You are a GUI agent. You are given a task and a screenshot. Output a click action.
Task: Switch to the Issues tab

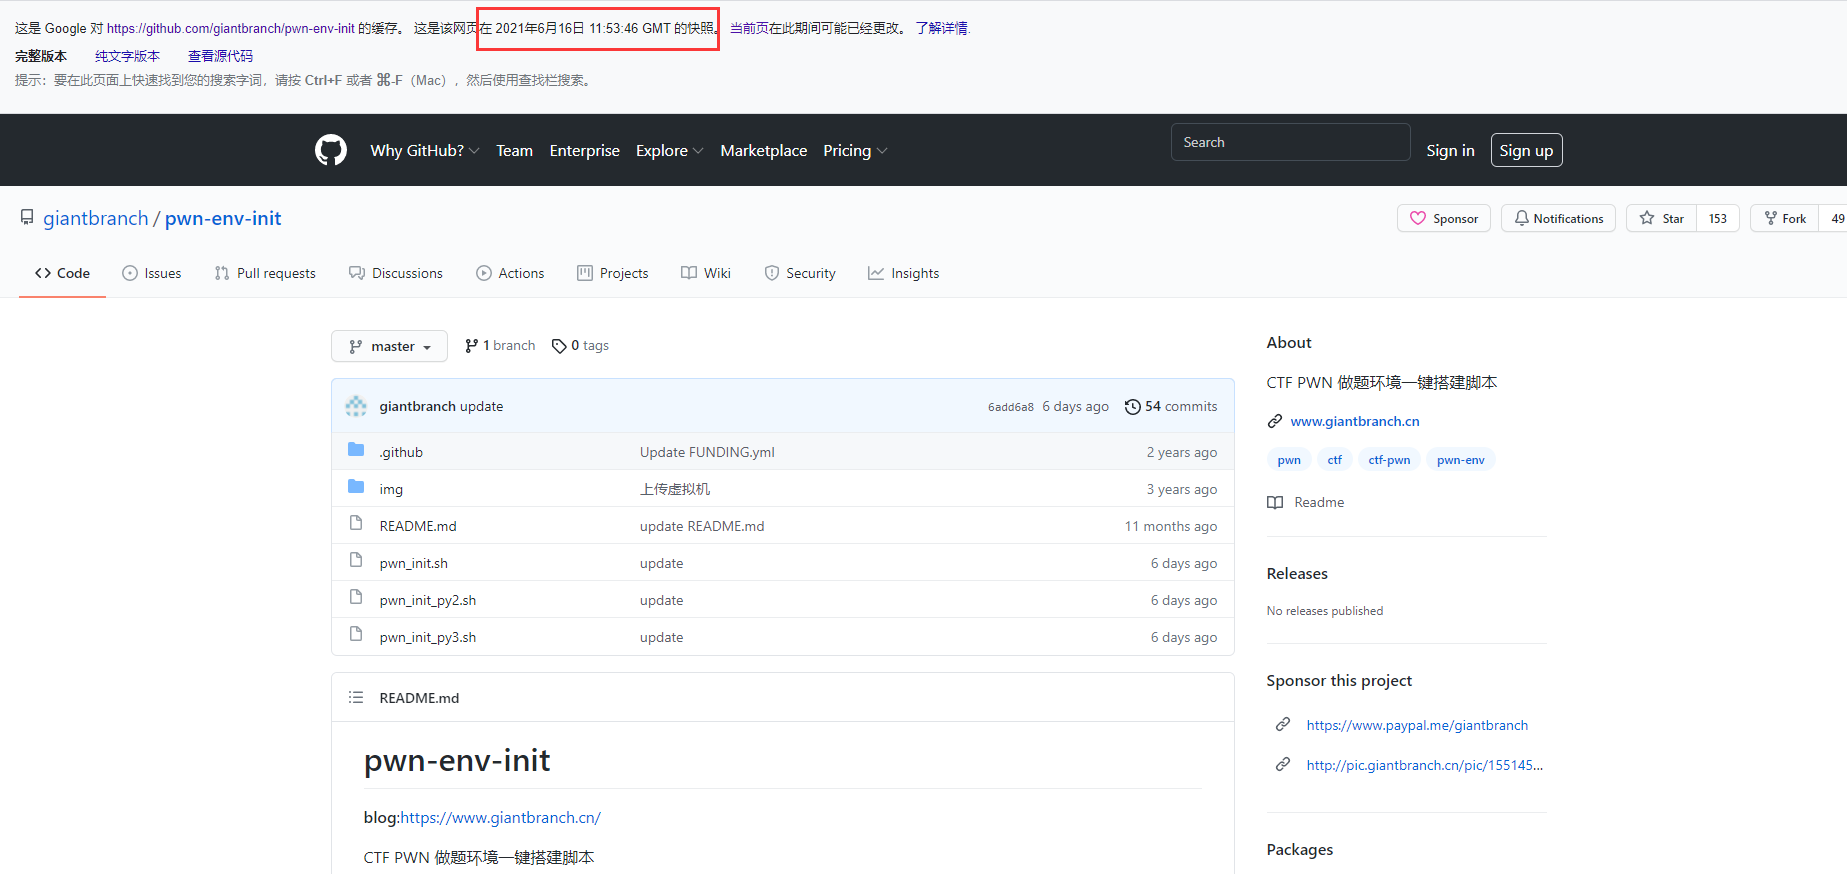tap(152, 273)
